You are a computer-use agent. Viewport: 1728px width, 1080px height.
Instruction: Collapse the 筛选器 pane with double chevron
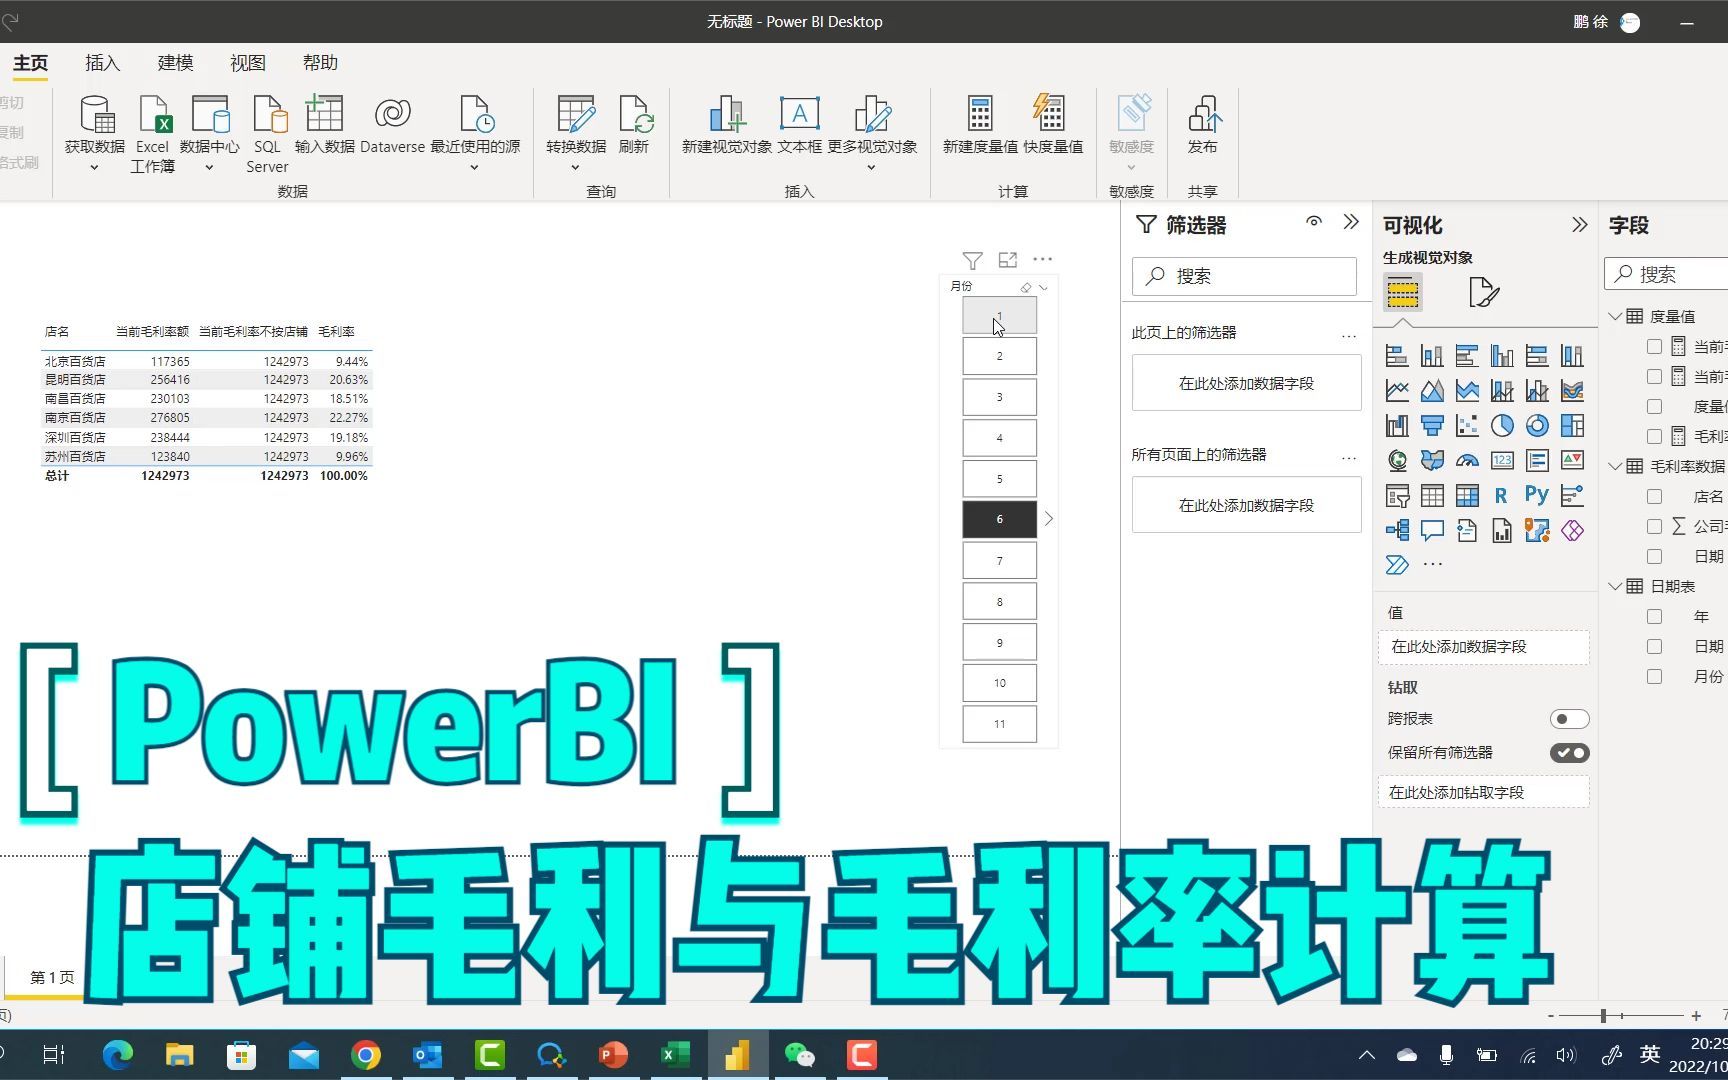(1351, 222)
